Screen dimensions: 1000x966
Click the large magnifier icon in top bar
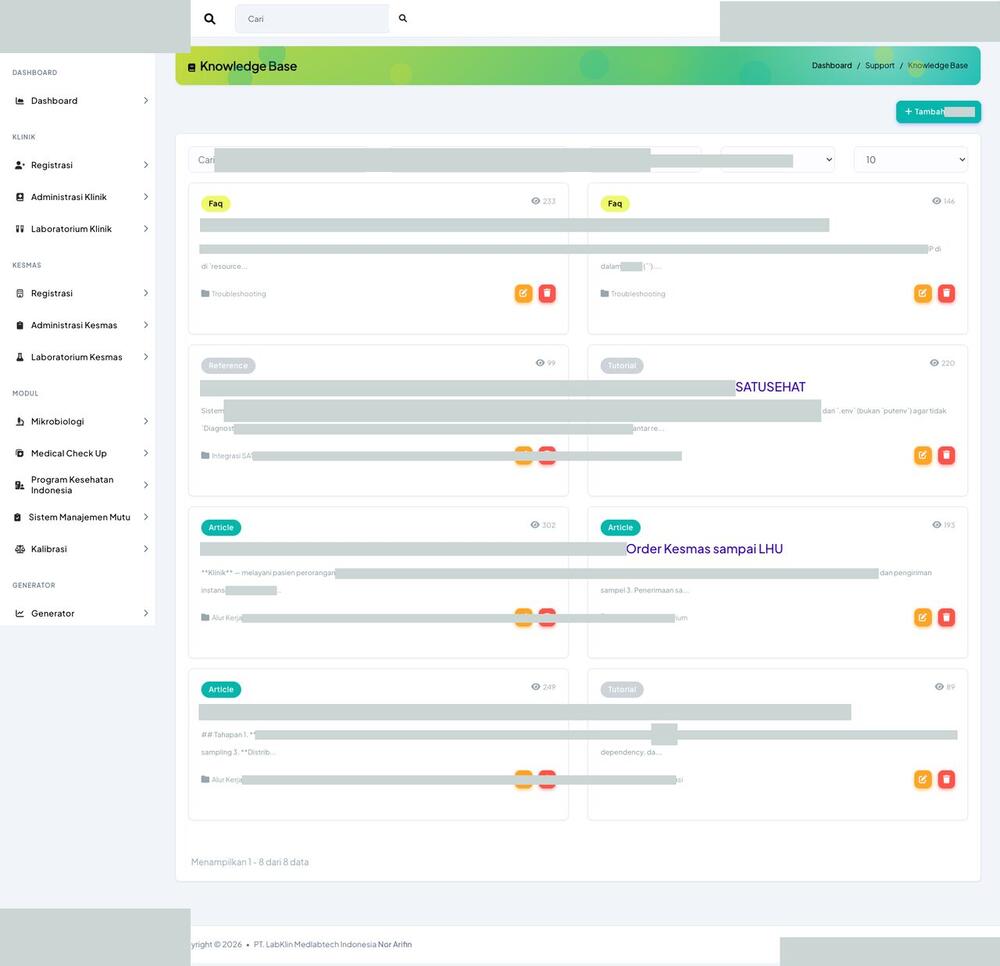[209, 19]
